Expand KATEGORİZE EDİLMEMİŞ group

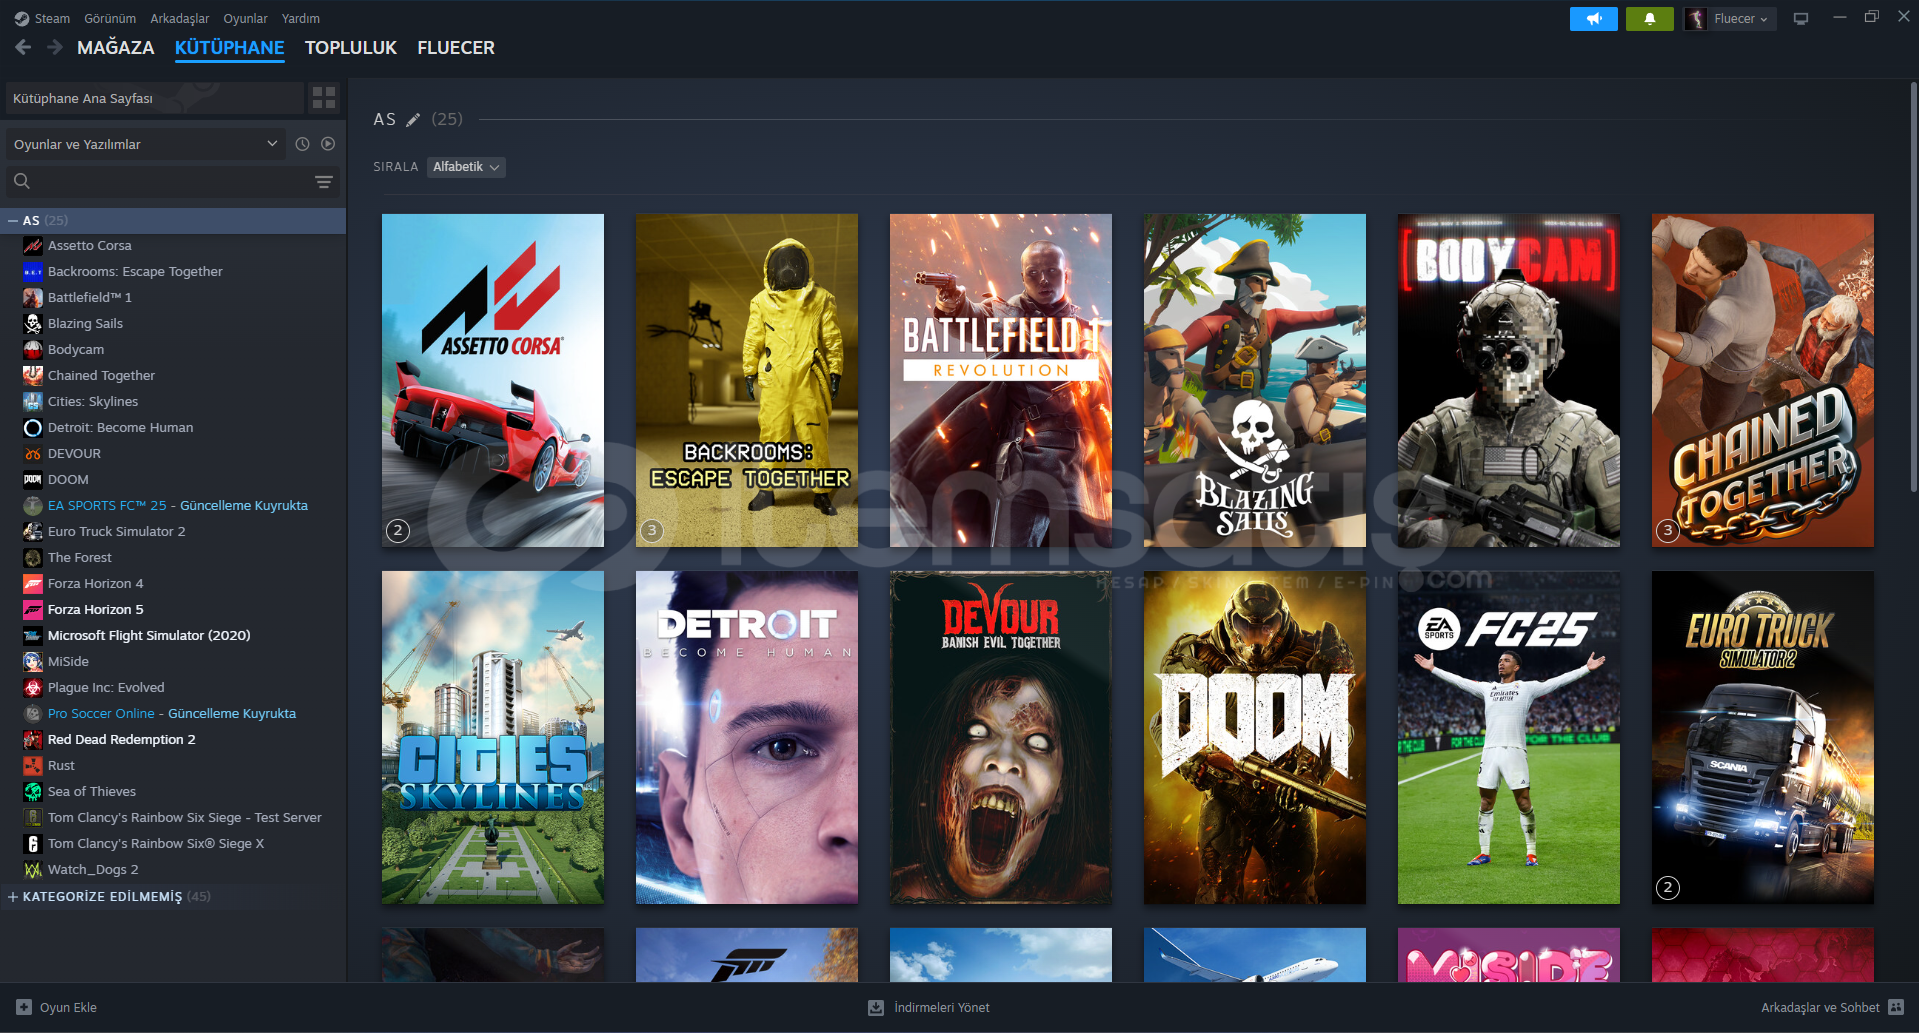coord(13,896)
